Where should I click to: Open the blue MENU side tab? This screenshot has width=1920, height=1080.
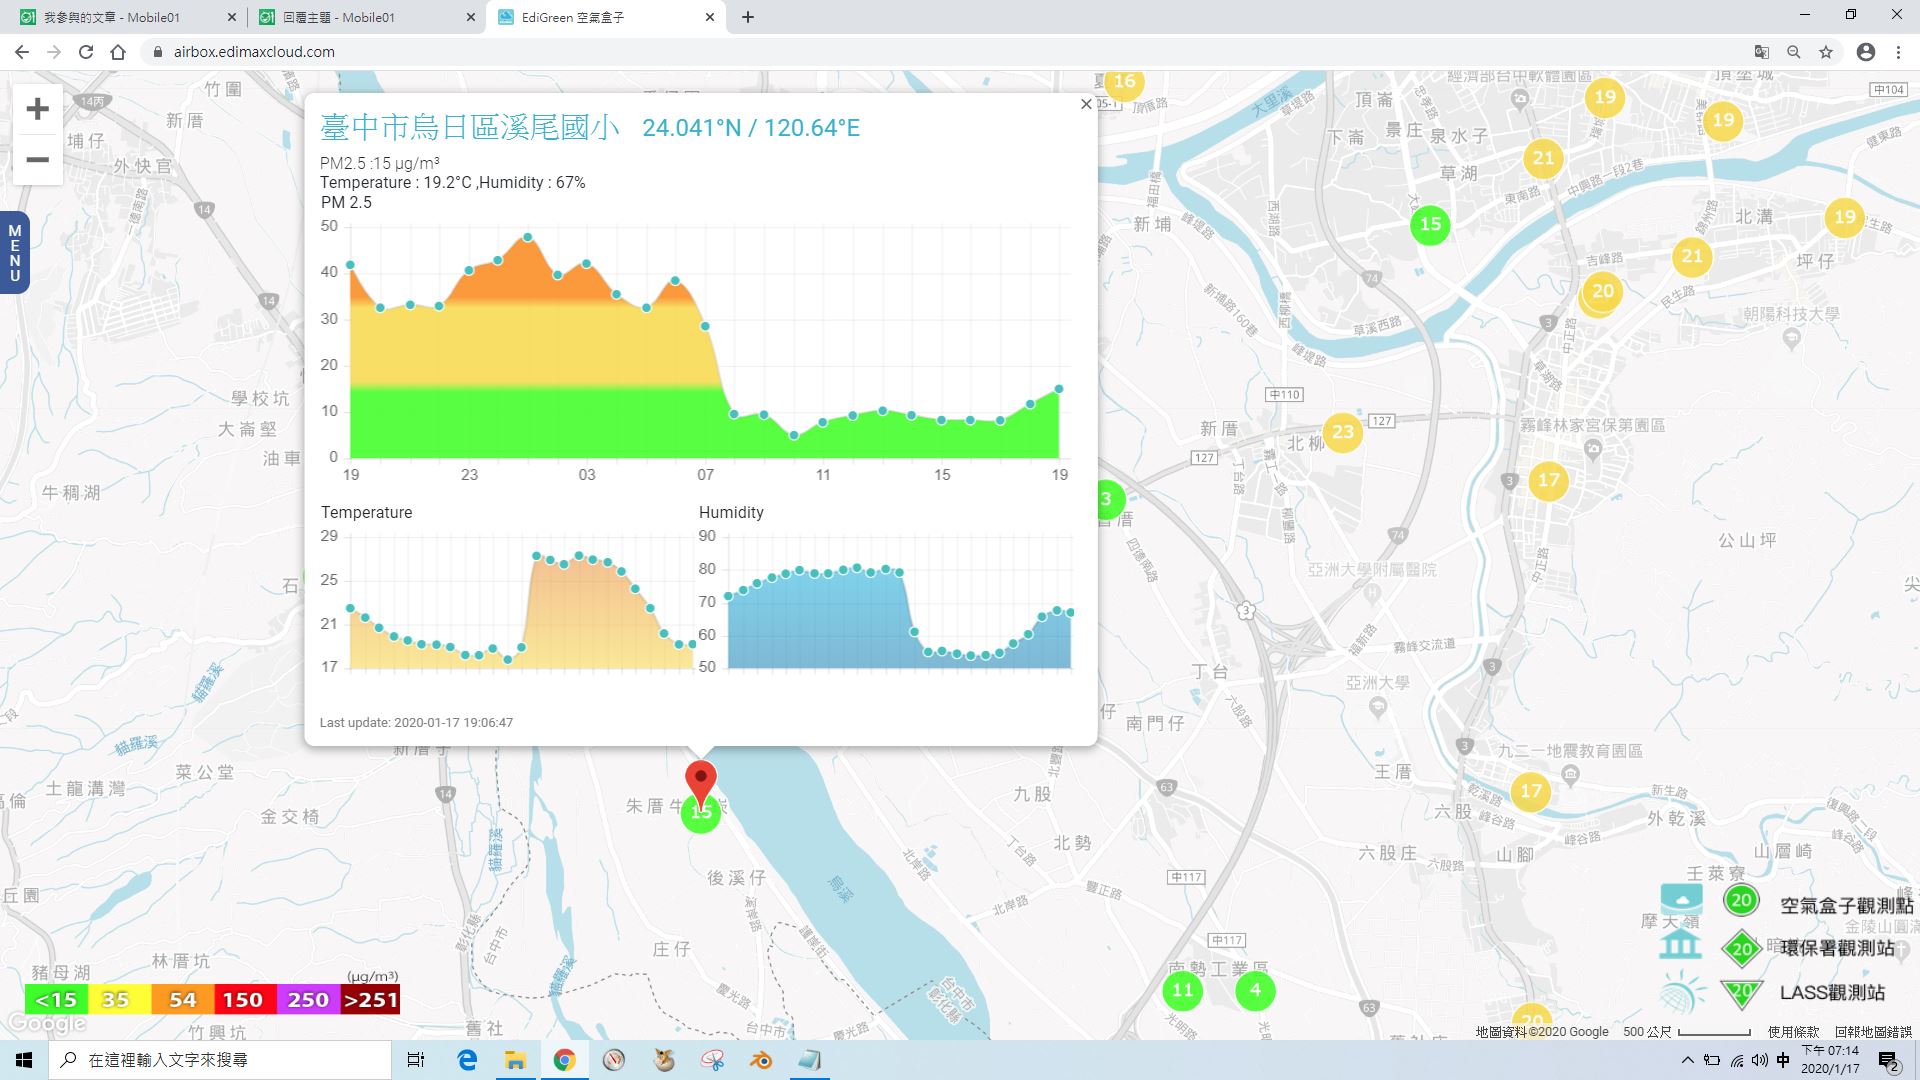click(14, 253)
